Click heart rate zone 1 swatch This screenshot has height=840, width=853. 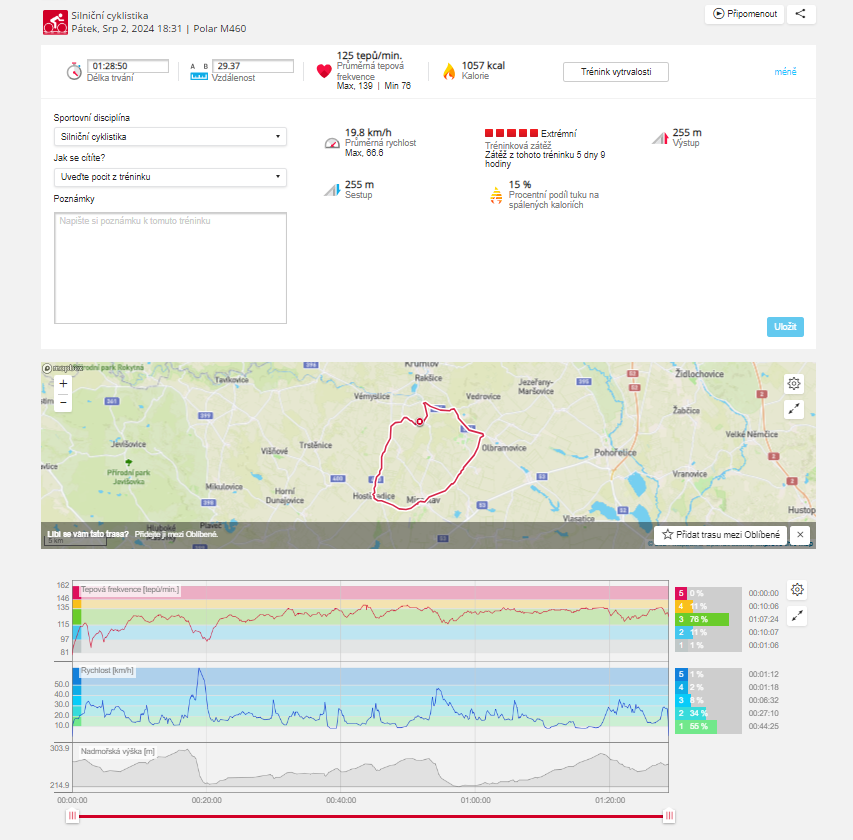coord(681,645)
